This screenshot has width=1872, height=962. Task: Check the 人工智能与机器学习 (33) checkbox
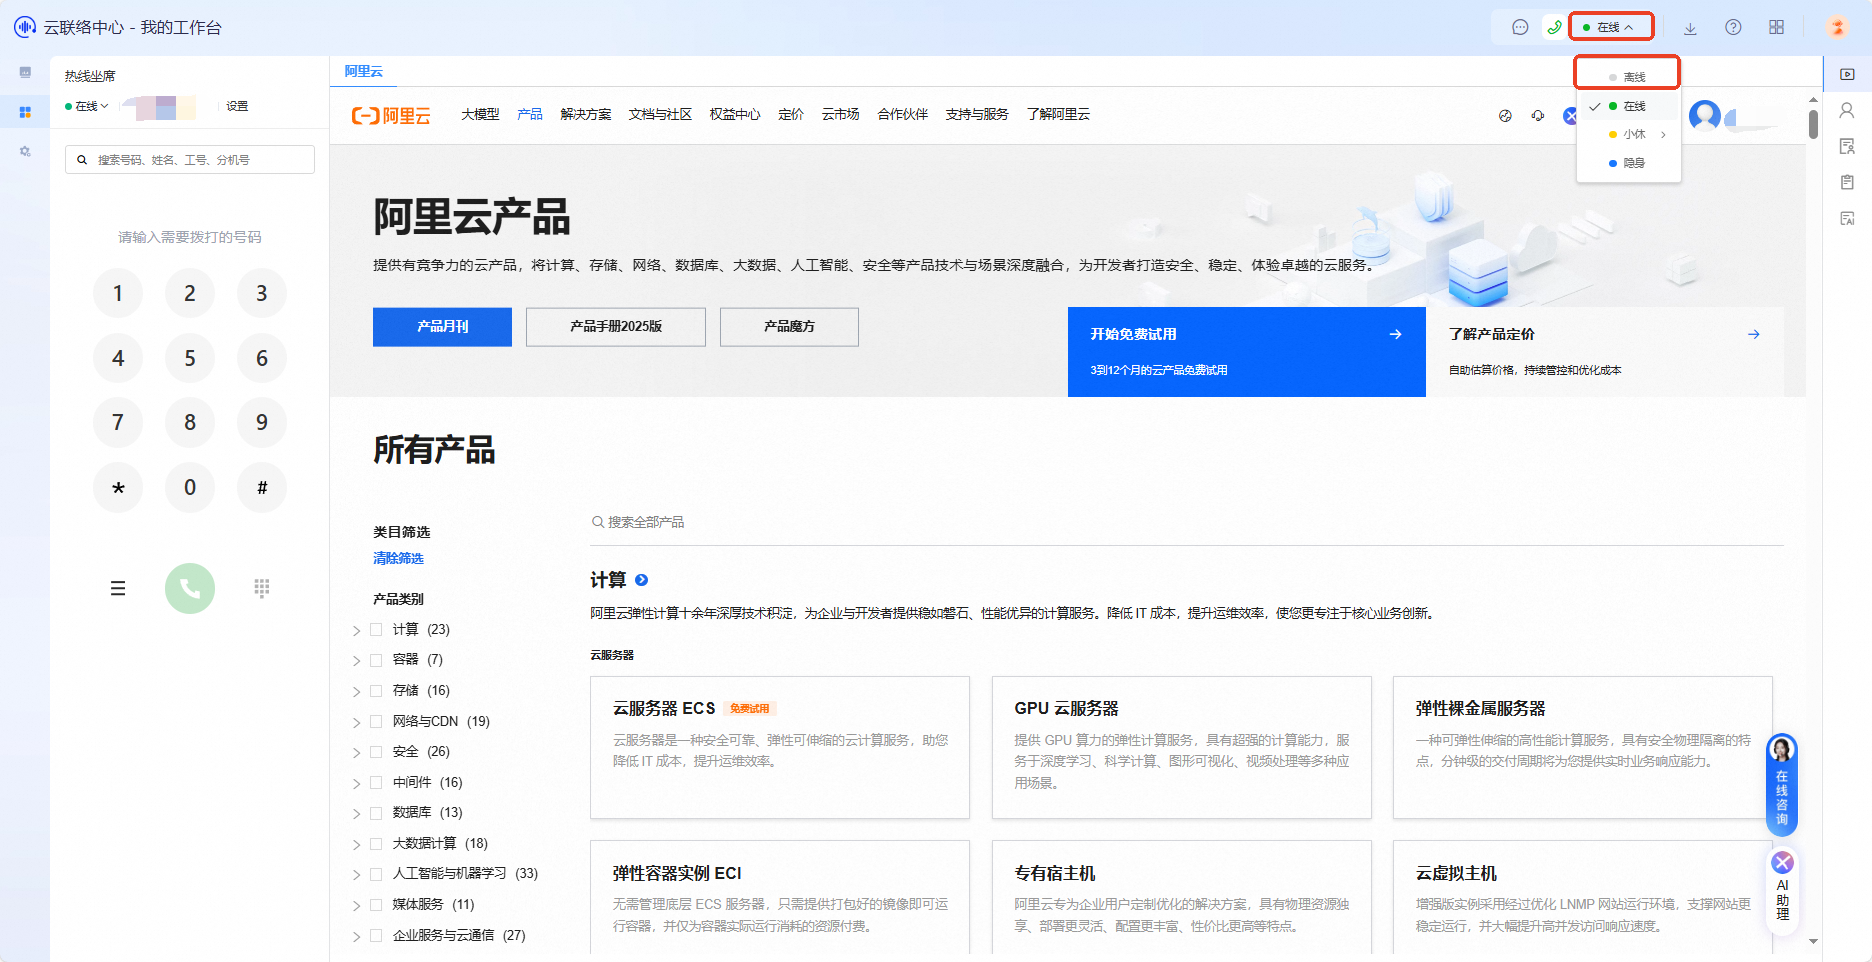click(376, 874)
